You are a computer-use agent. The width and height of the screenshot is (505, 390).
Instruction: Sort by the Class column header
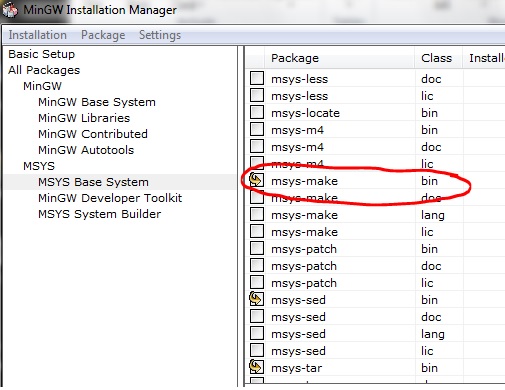(x=438, y=58)
